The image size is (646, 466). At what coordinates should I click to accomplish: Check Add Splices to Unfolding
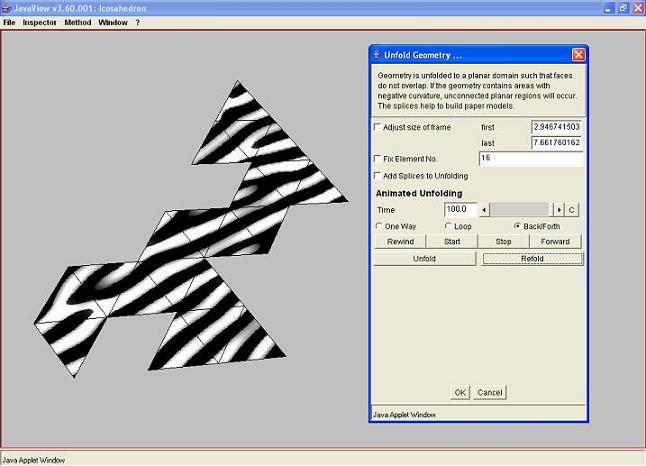tap(378, 176)
